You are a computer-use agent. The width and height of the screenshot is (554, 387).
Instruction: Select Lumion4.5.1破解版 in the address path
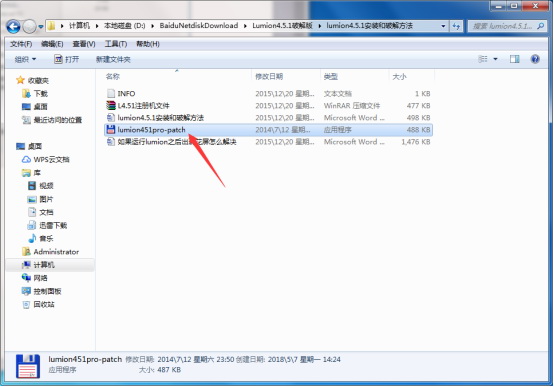click(x=282, y=26)
